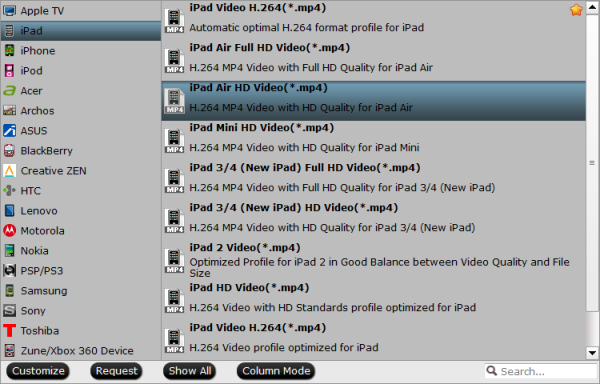Choose the Zune/Xbox 360 Device category
The height and width of the screenshot is (384, 600).
81,351
